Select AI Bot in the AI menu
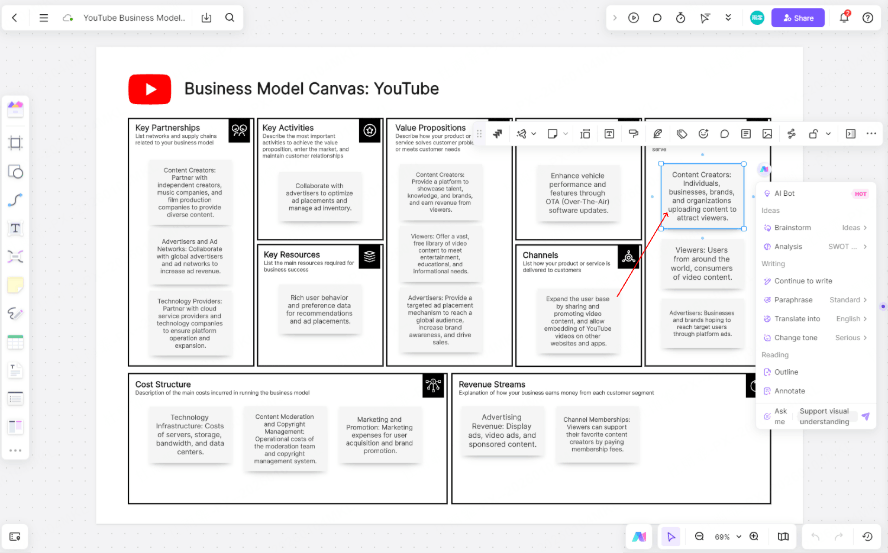Image resolution: width=888 pixels, height=553 pixels. point(816,193)
